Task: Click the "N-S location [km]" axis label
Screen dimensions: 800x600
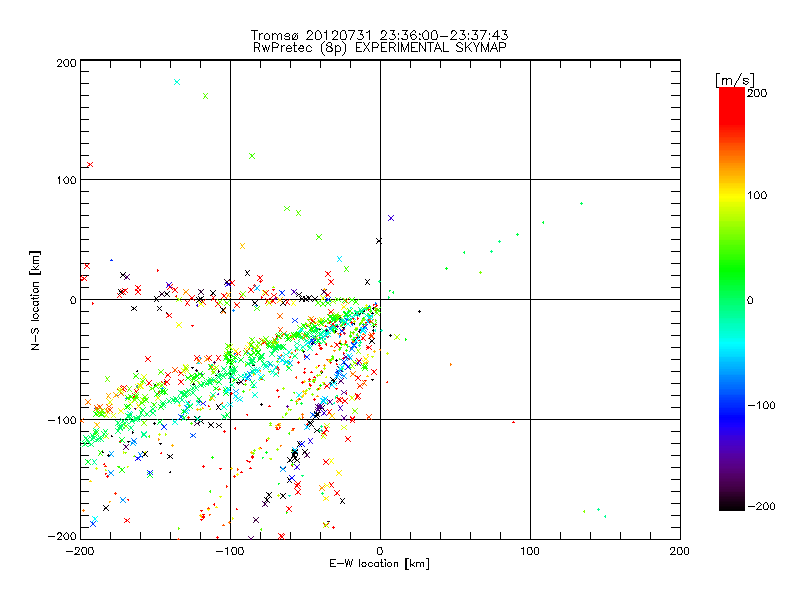Action: pos(35,301)
